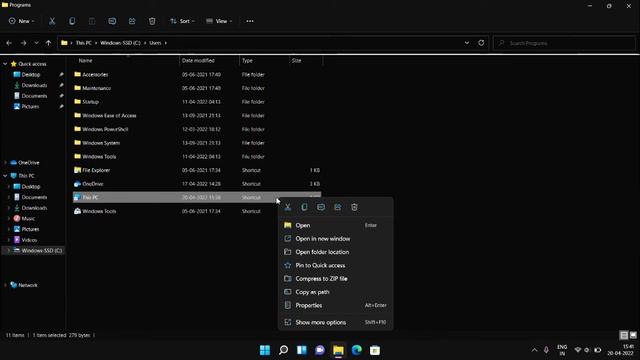Click the Copy icon in the context menu
640x360 pixels.
coord(304,207)
